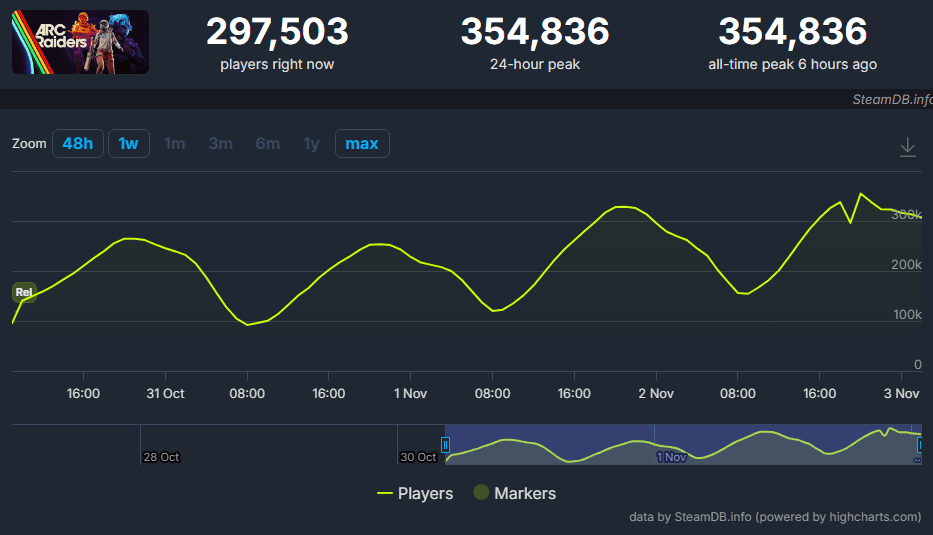Click the SteamDB.info watermark text

(x=891, y=100)
